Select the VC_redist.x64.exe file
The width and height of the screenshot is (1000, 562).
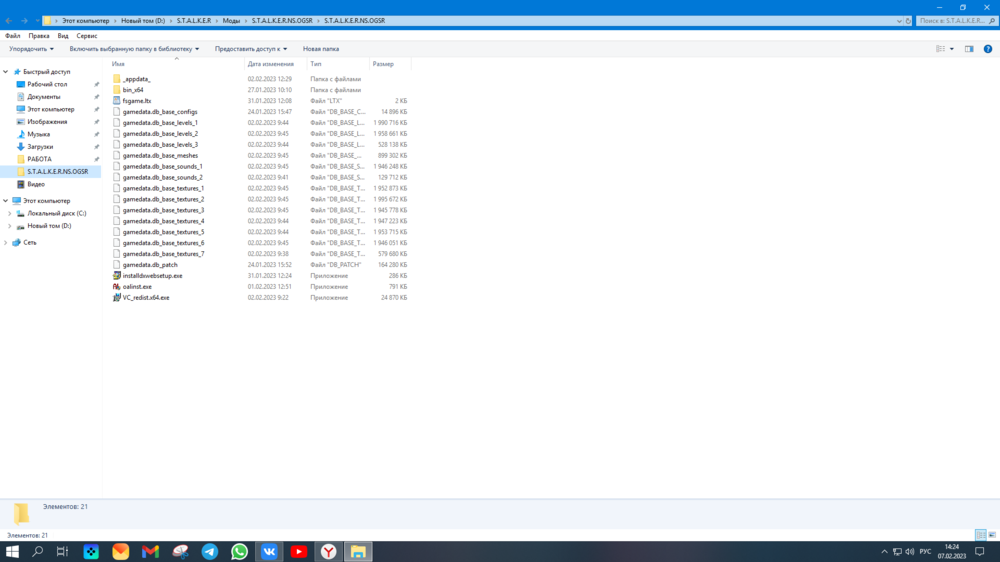145,298
